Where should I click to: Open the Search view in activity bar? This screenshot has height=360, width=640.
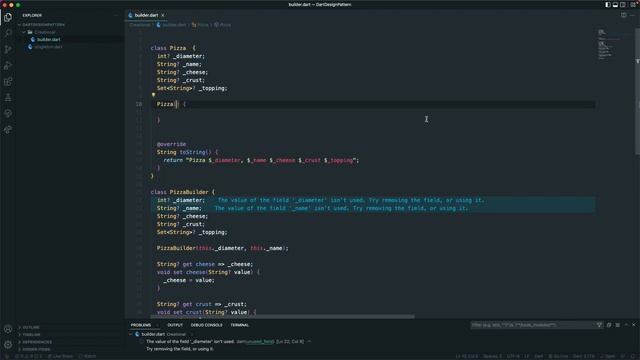pyautogui.click(x=8, y=33)
